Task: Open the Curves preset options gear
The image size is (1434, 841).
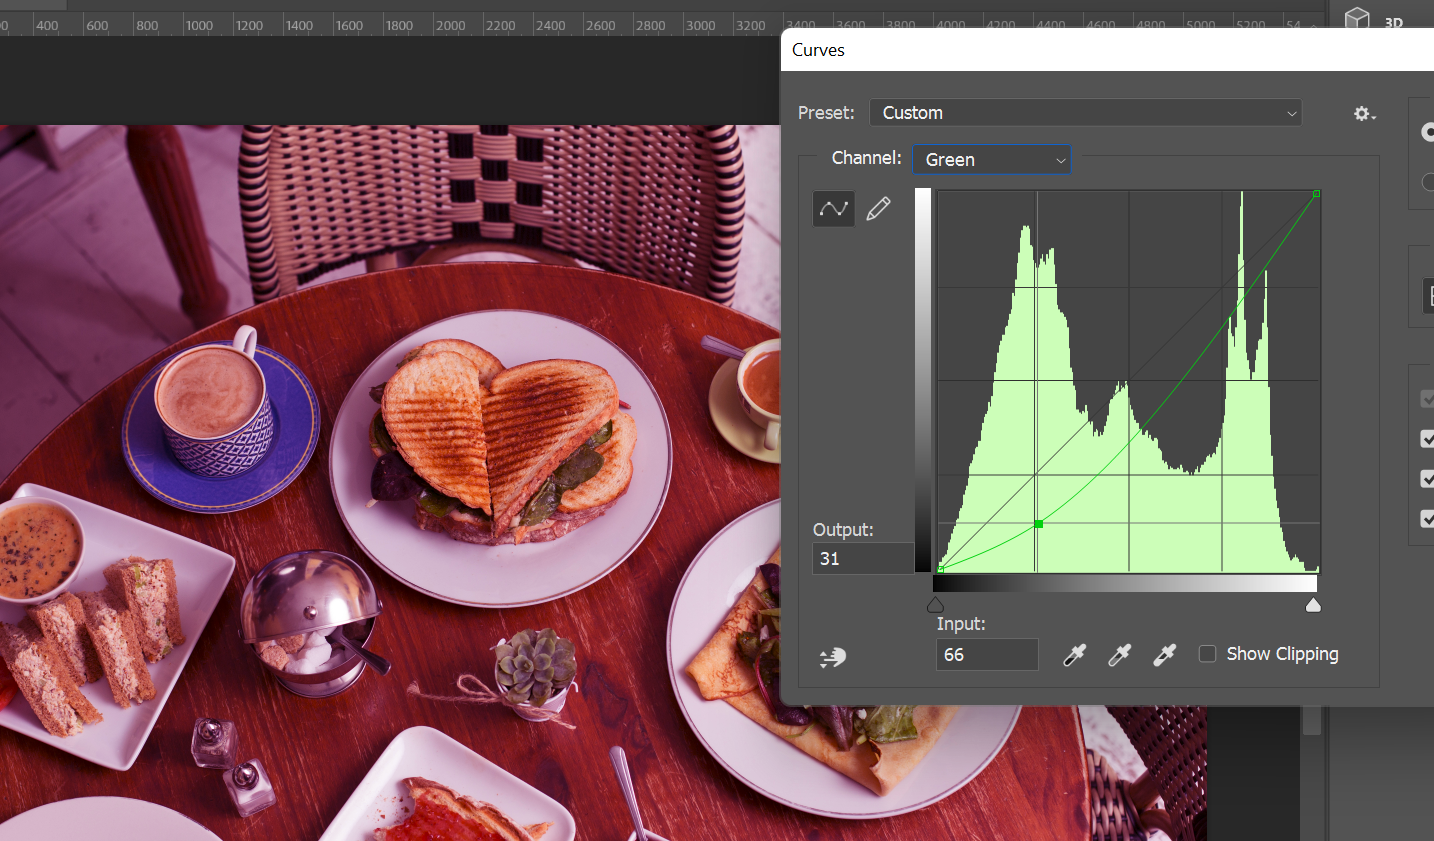Action: [x=1364, y=114]
